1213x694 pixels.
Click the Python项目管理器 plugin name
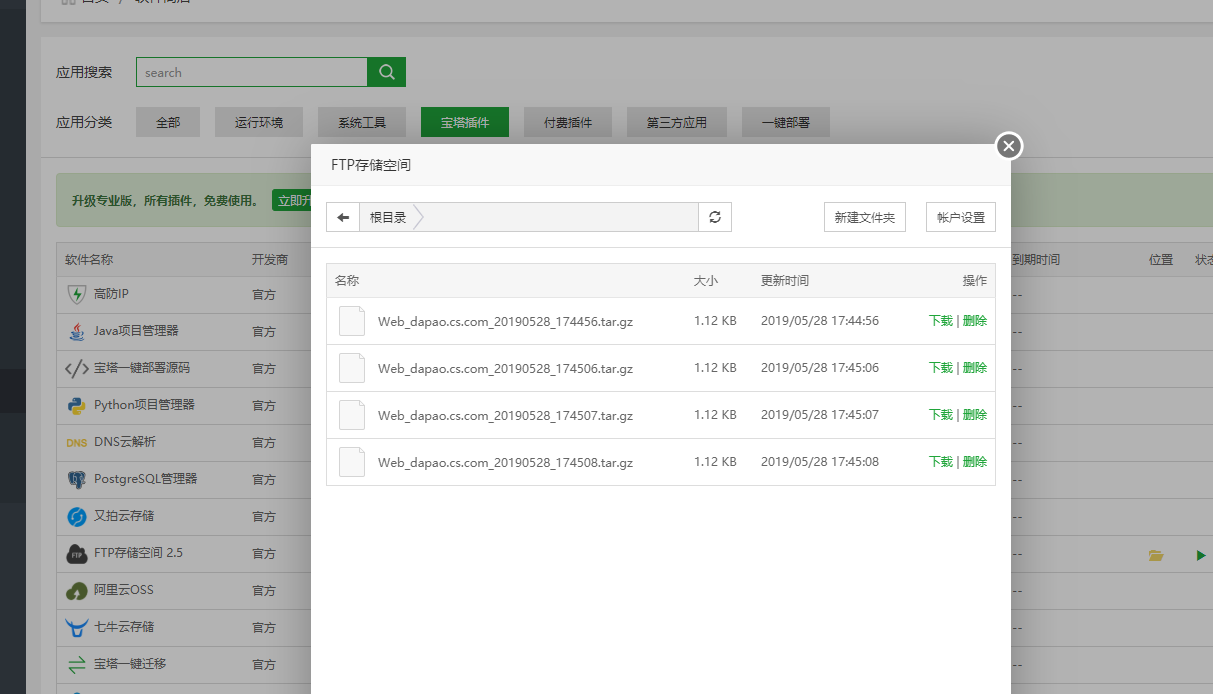(x=144, y=405)
